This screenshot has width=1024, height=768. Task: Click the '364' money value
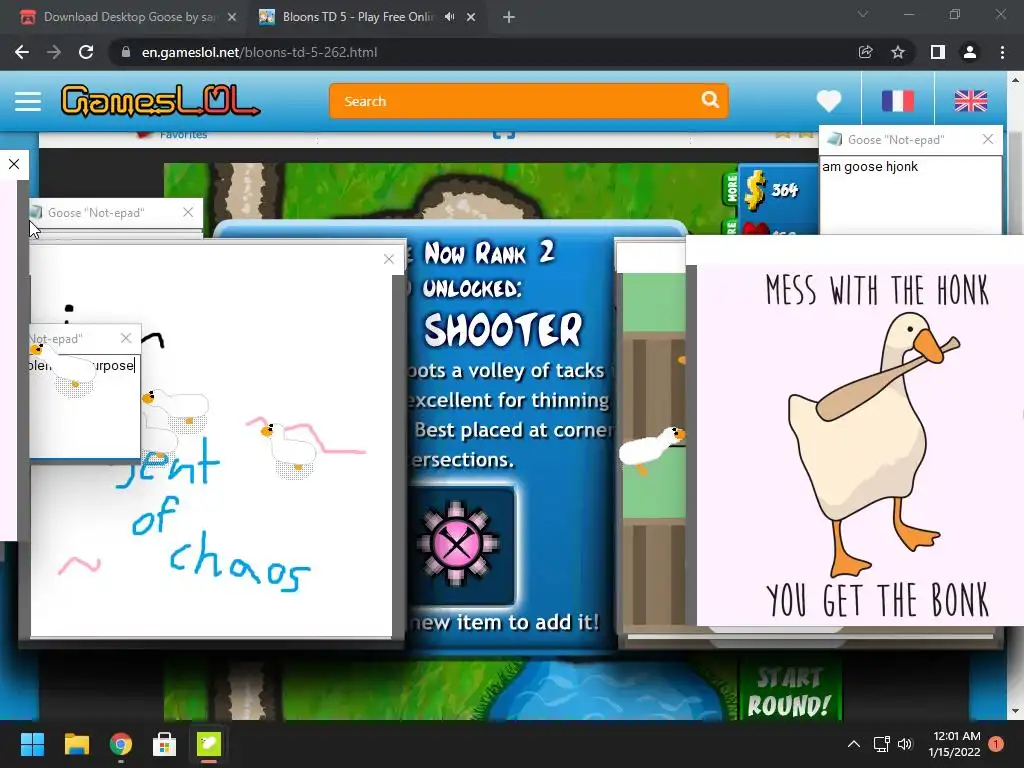pyautogui.click(x=784, y=190)
